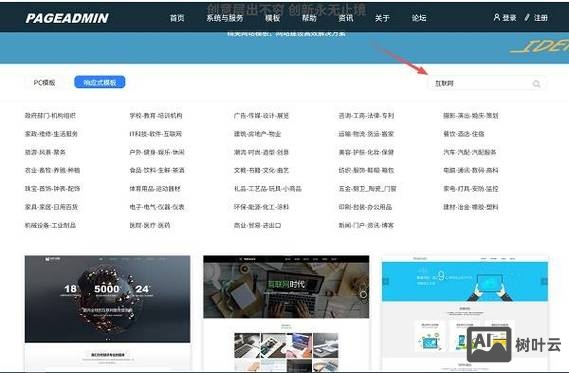Open the 模板 nav item
This screenshot has width=569, height=373.
272,18
